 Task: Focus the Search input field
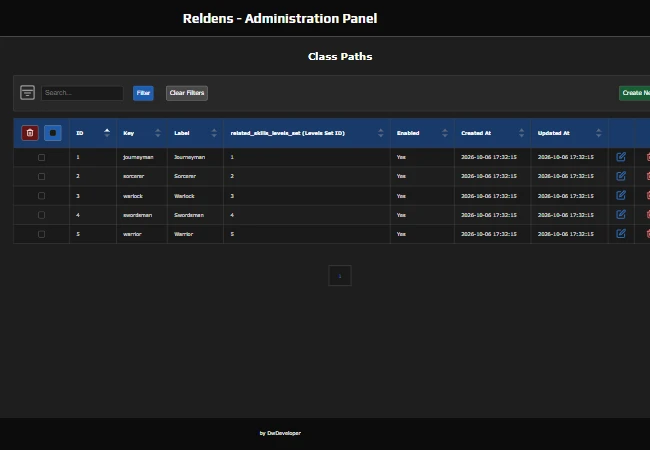coord(82,93)
